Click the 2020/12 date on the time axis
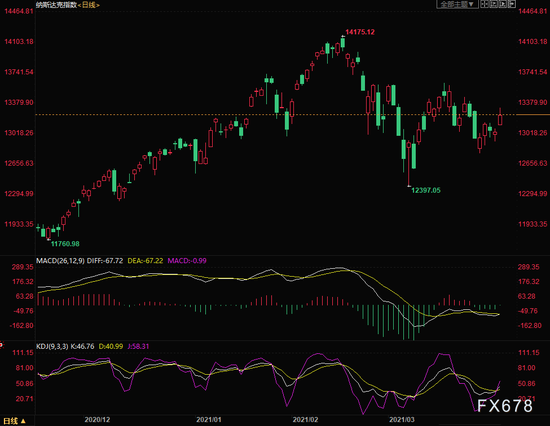The height and width of the screenshot is (426, 550). 97,420
